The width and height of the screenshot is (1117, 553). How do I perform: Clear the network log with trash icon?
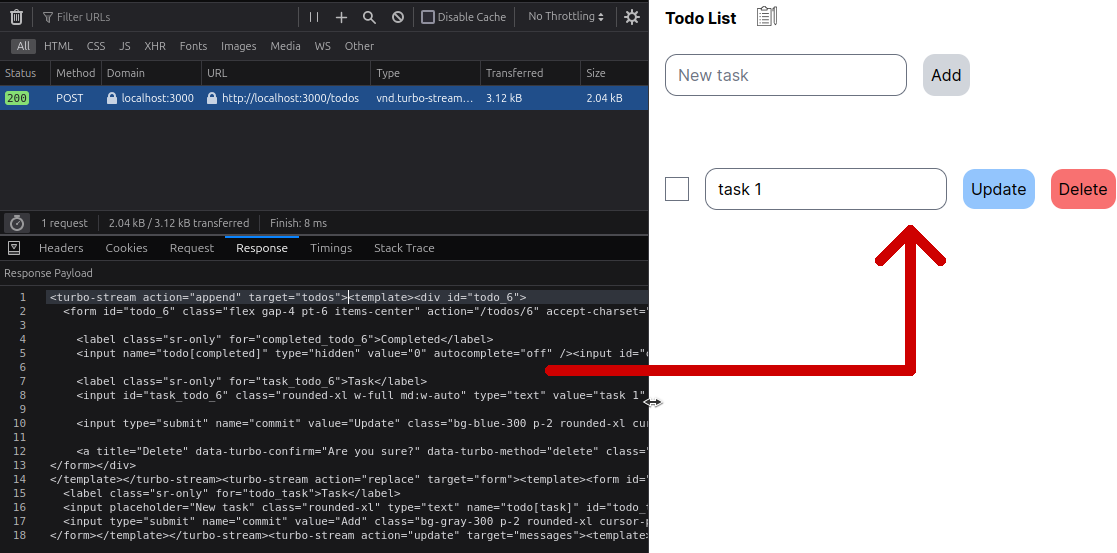tap(16, 17)
